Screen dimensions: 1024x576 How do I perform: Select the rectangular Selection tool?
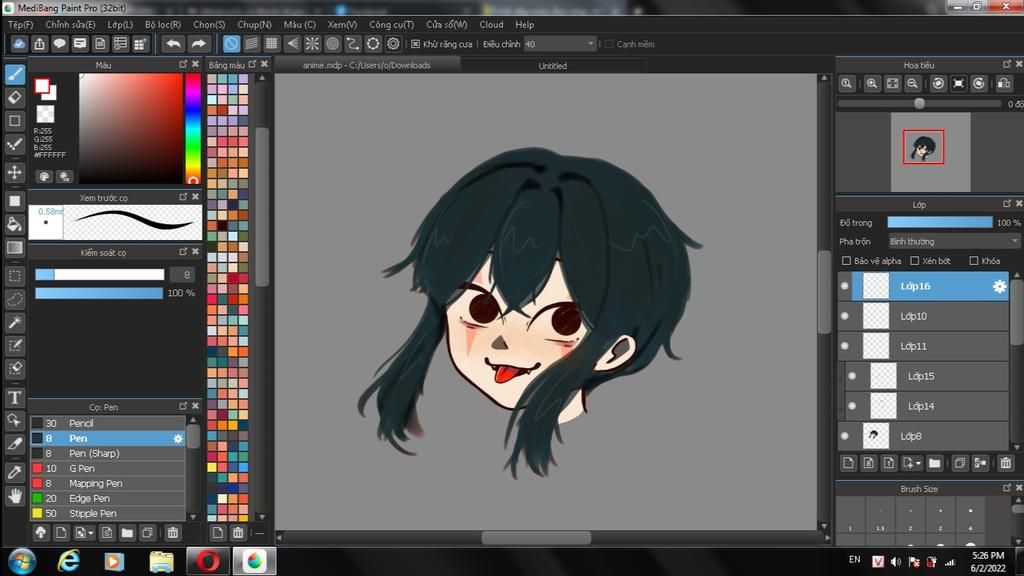tap(15, 276)
